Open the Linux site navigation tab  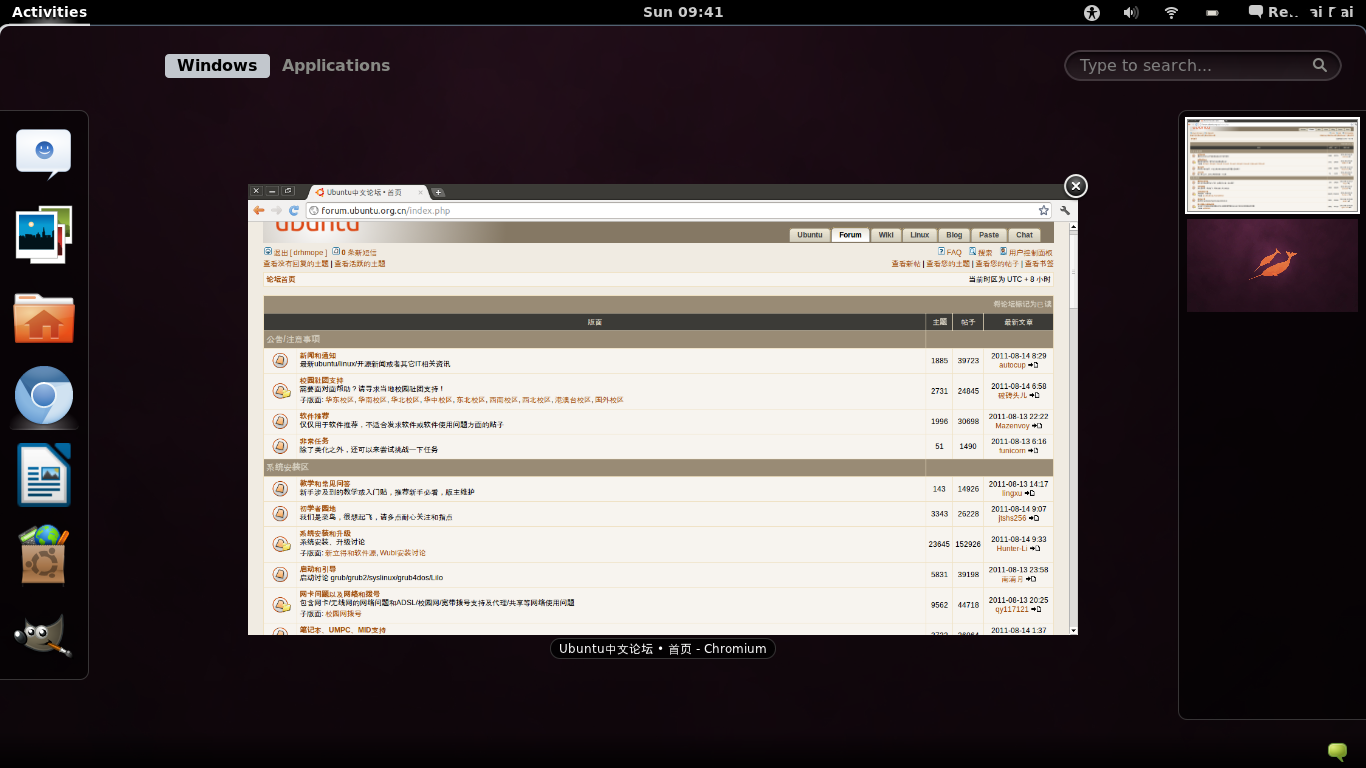[919, 235]
